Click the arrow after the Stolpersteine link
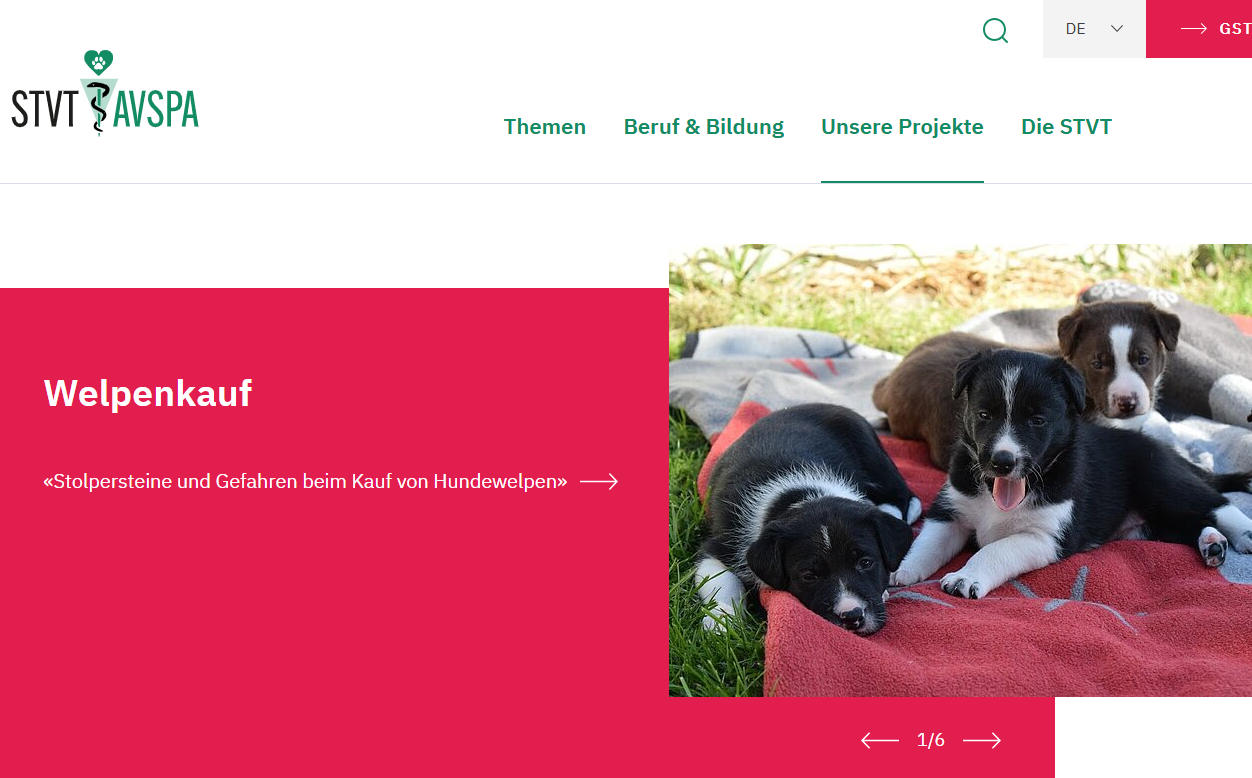The width and height of the screenshot is (1252, 778). (x=599, y=482)
